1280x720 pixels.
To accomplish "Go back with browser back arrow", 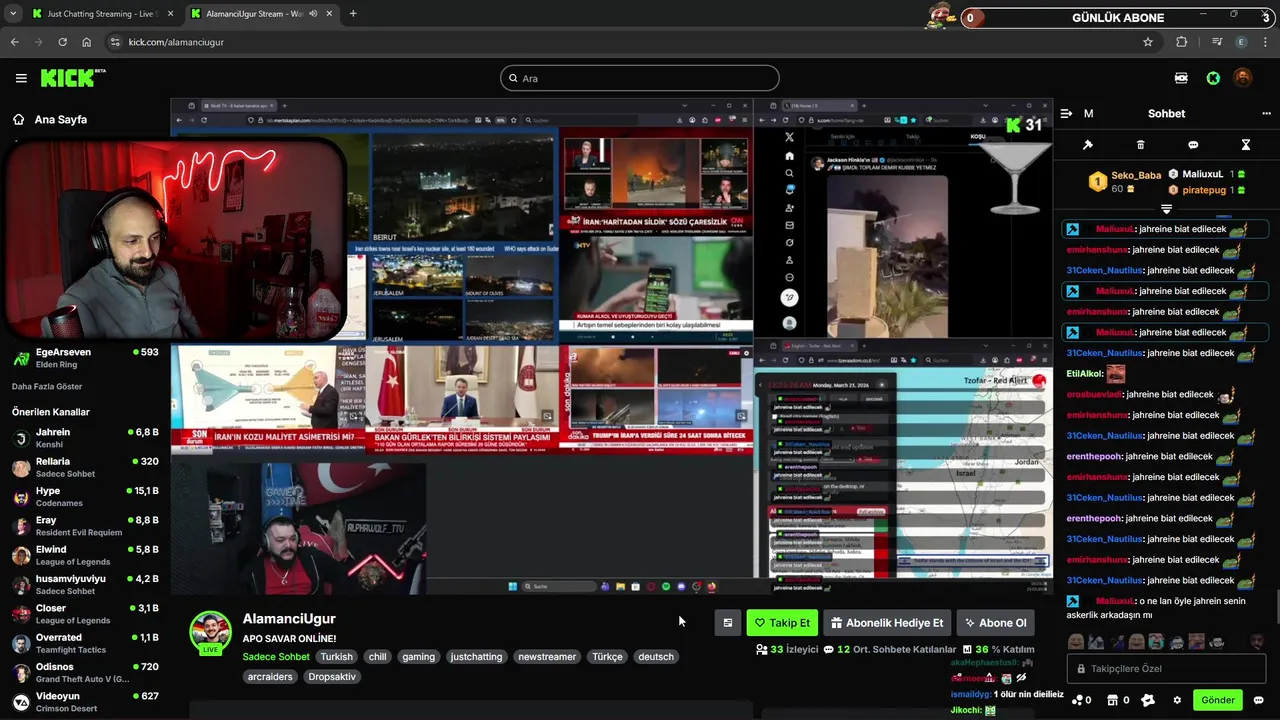I will pos(14,42).
